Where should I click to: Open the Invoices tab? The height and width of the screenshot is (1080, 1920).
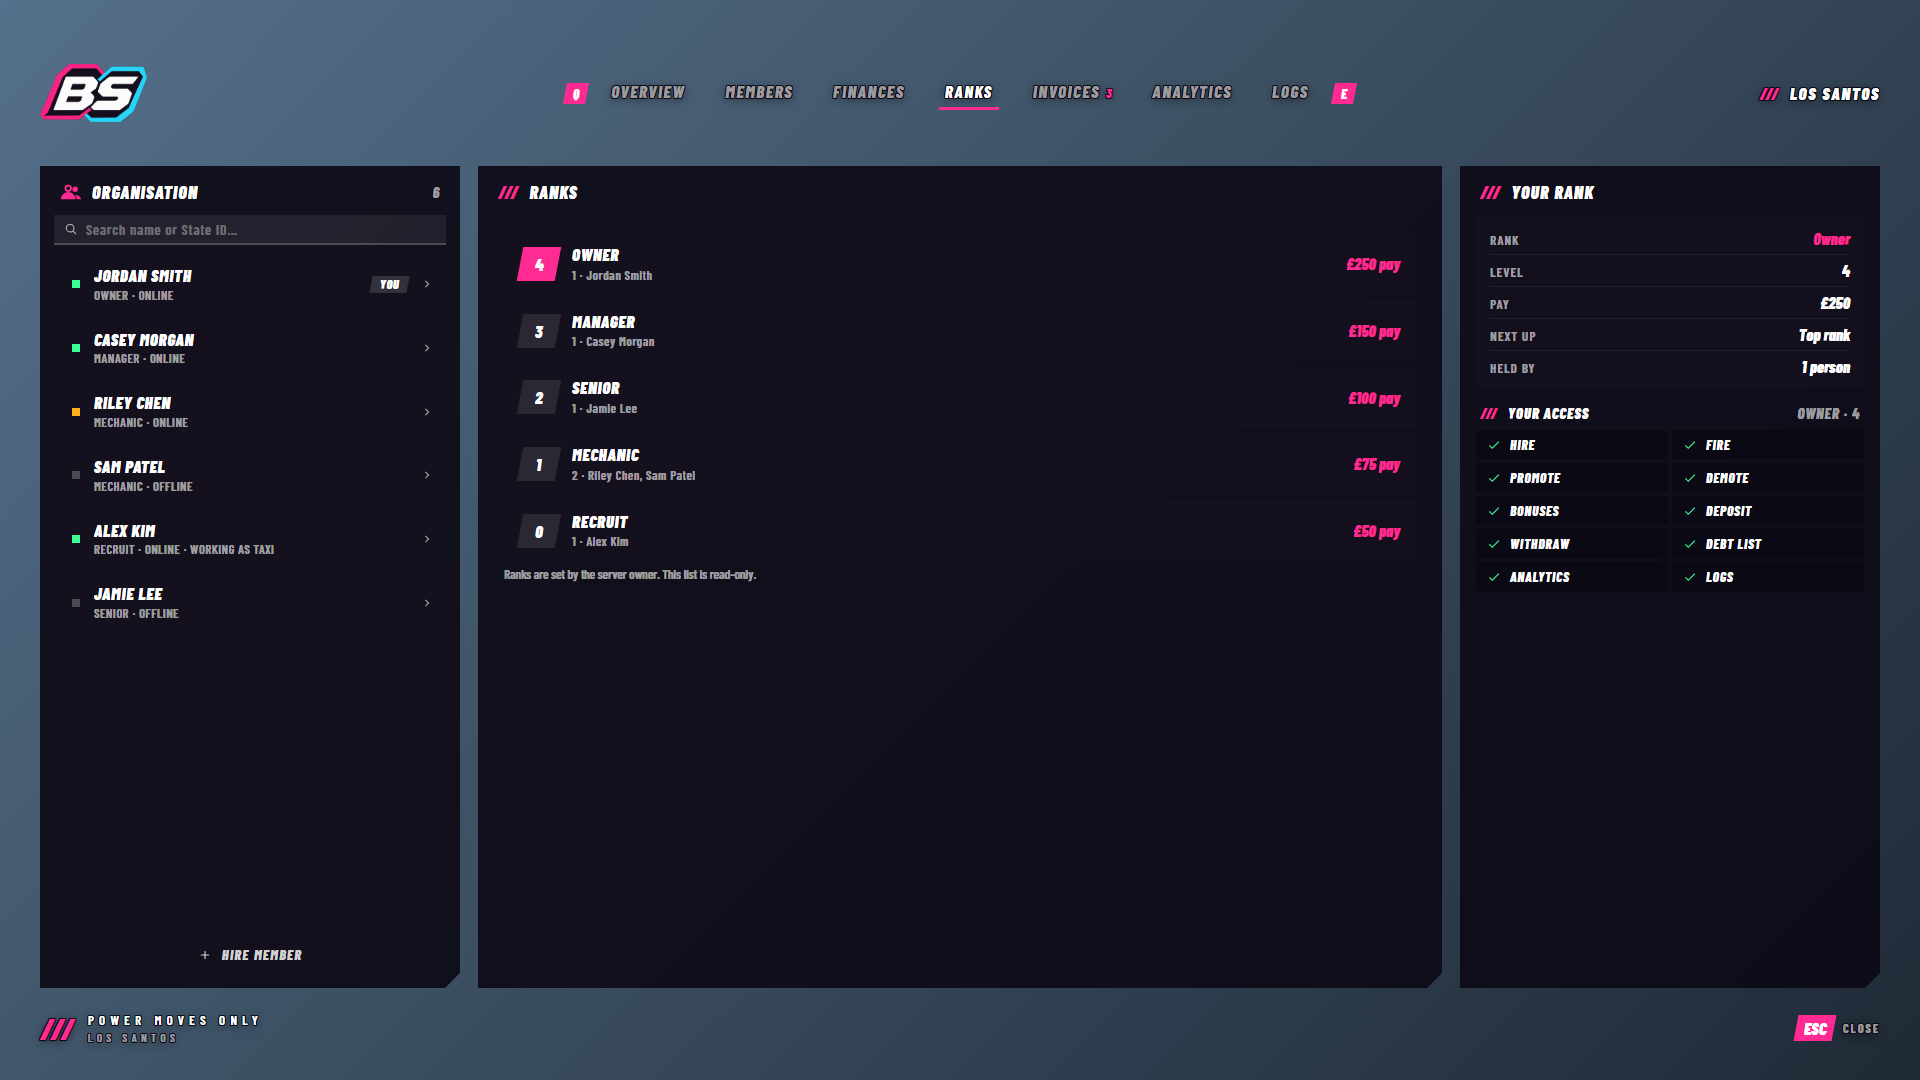tap(1073, 92)
